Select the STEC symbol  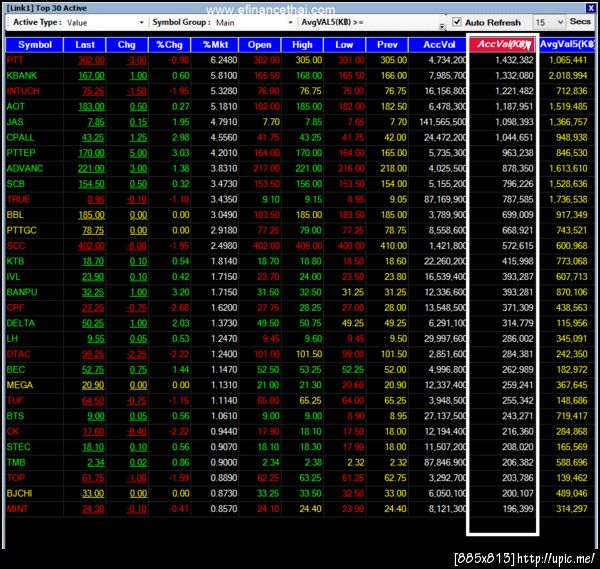coord(18,447)
